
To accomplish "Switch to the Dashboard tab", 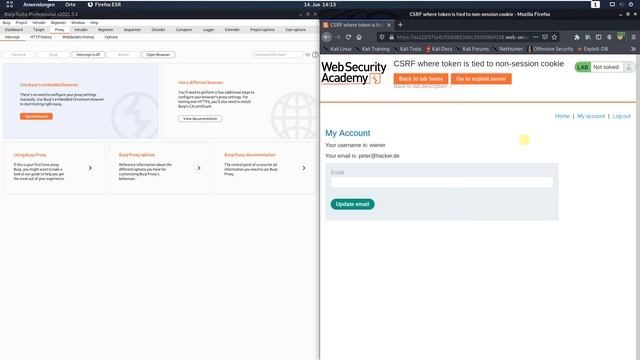I will (14, 30).
